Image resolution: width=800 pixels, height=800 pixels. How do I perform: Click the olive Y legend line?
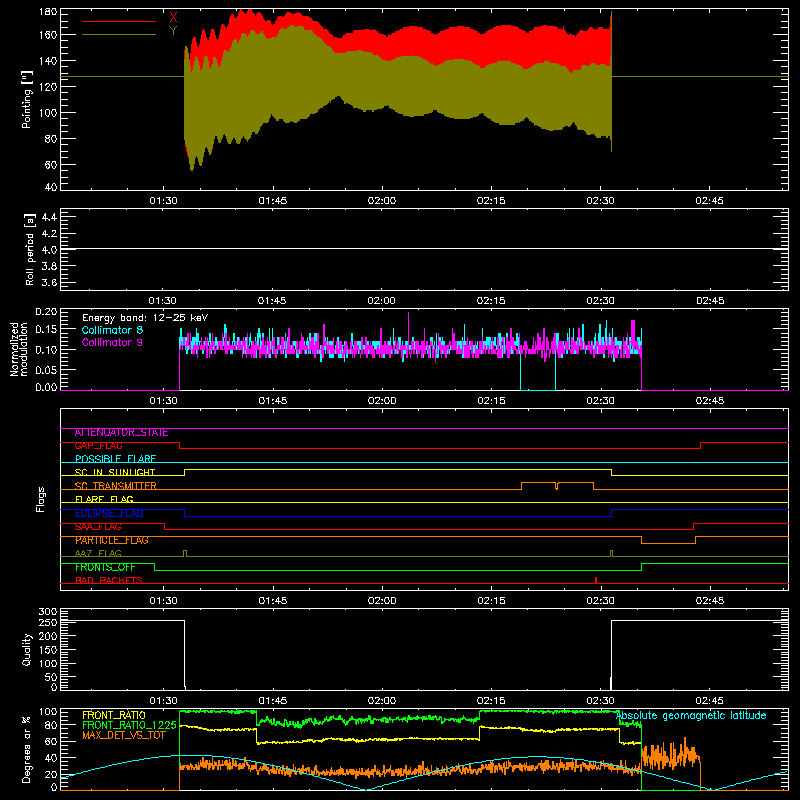point(119,34)
